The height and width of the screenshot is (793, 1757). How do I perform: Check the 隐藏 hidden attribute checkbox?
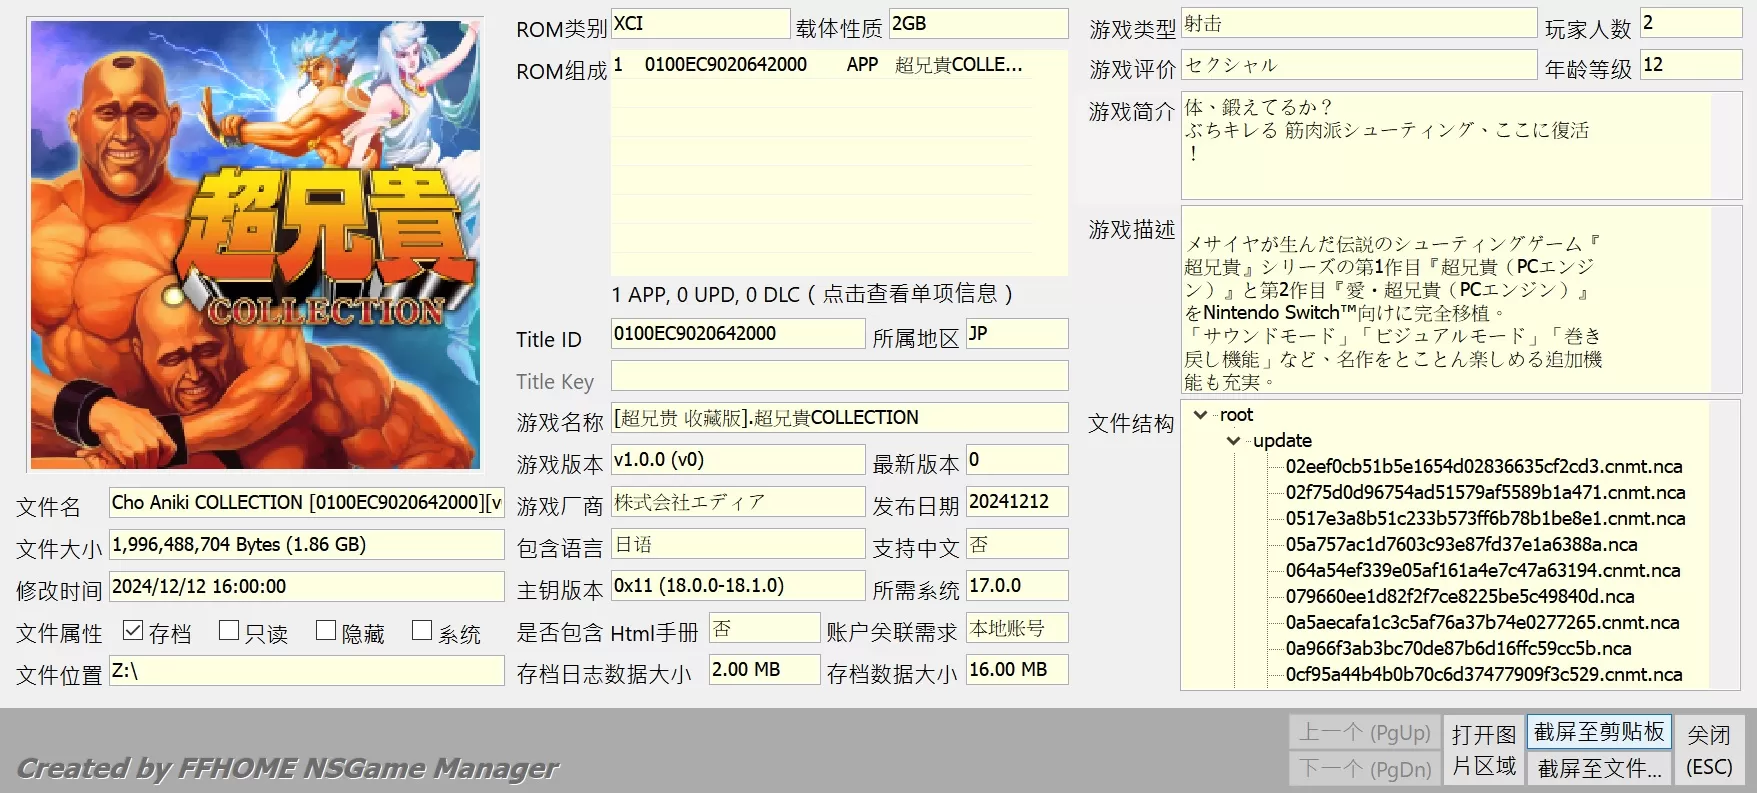[x=326, y=630]
